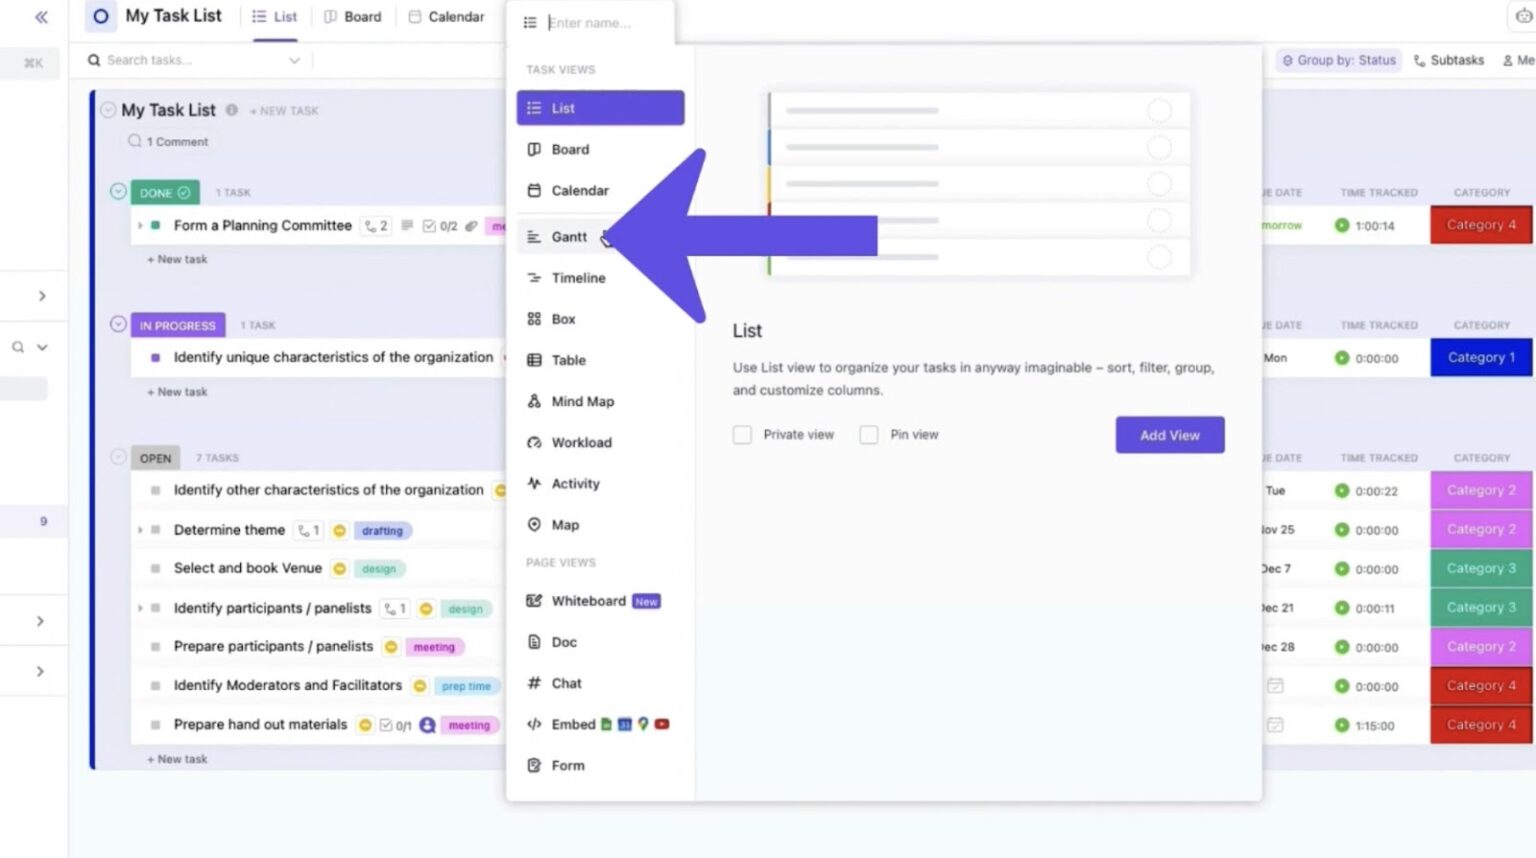Open the Chat page view
The width and height of the screenshot is (1536, 858).
567,683
